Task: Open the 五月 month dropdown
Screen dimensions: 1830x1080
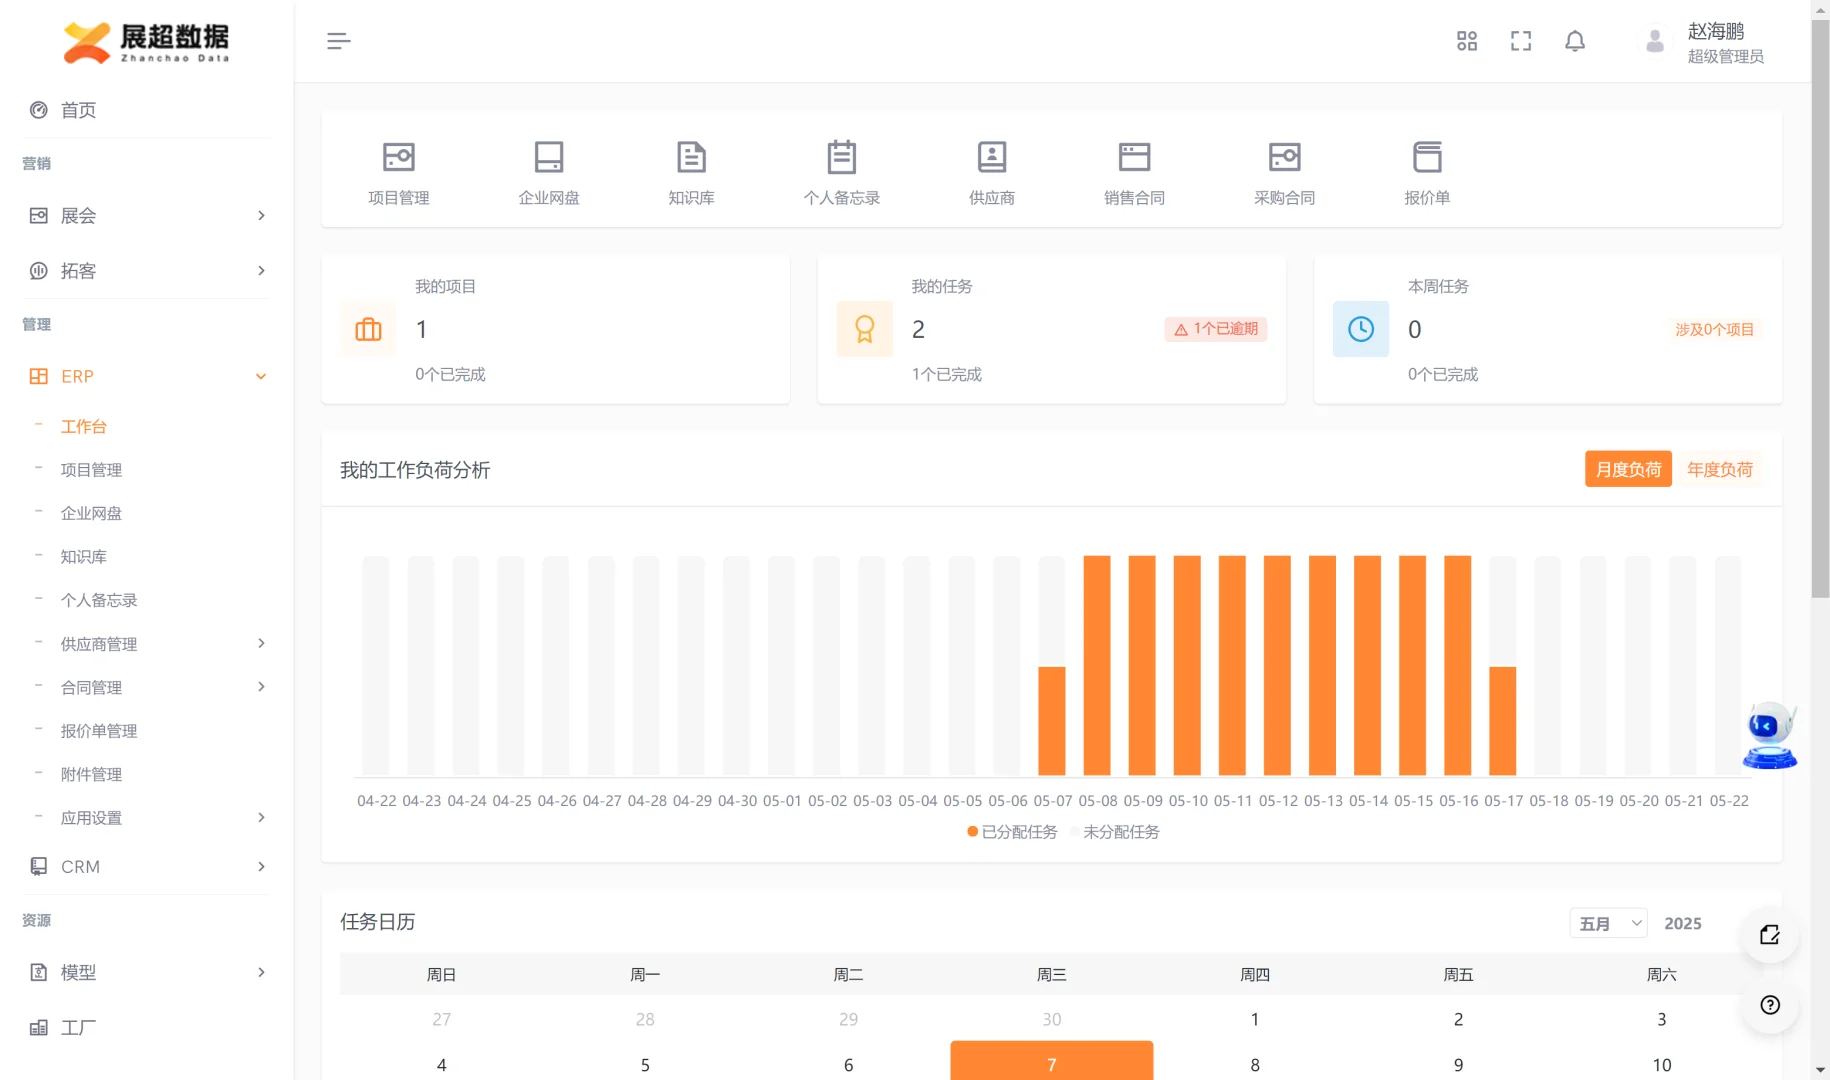Action: tap(1608, 923)
